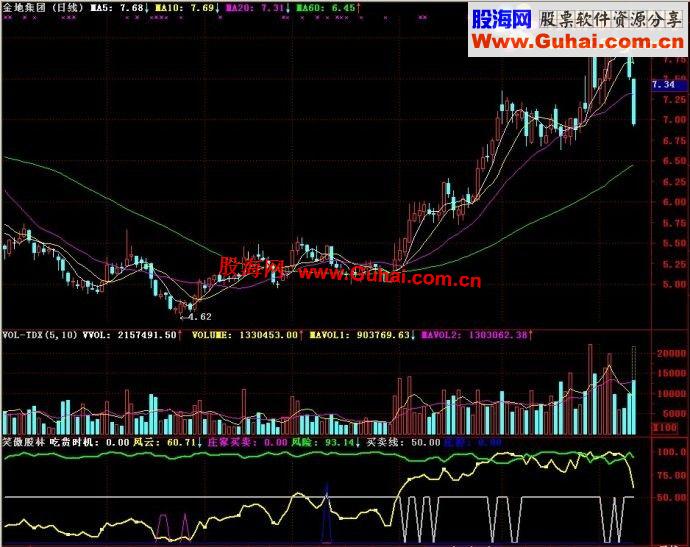Screen dimensions: 690x547
Task: Click the 5.00 price axis label
Action: coord(674,285)
